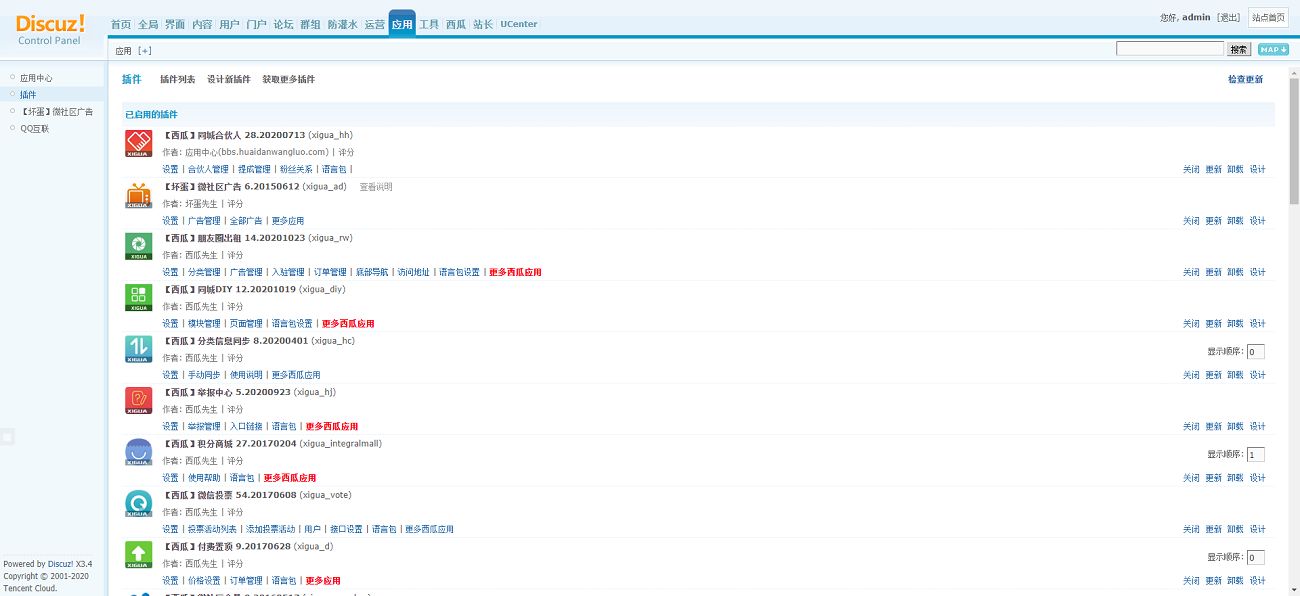The width and height of the screenshot is (1300, 596).
Task: Click the 微社区广告 TV plugin icon
Action: (x=139, y=195)
